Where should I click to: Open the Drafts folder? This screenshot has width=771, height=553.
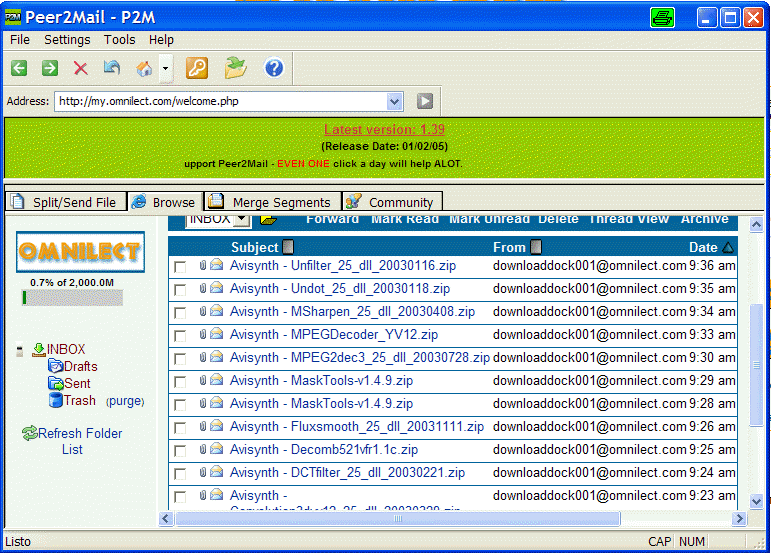click(x=80, y=366)
